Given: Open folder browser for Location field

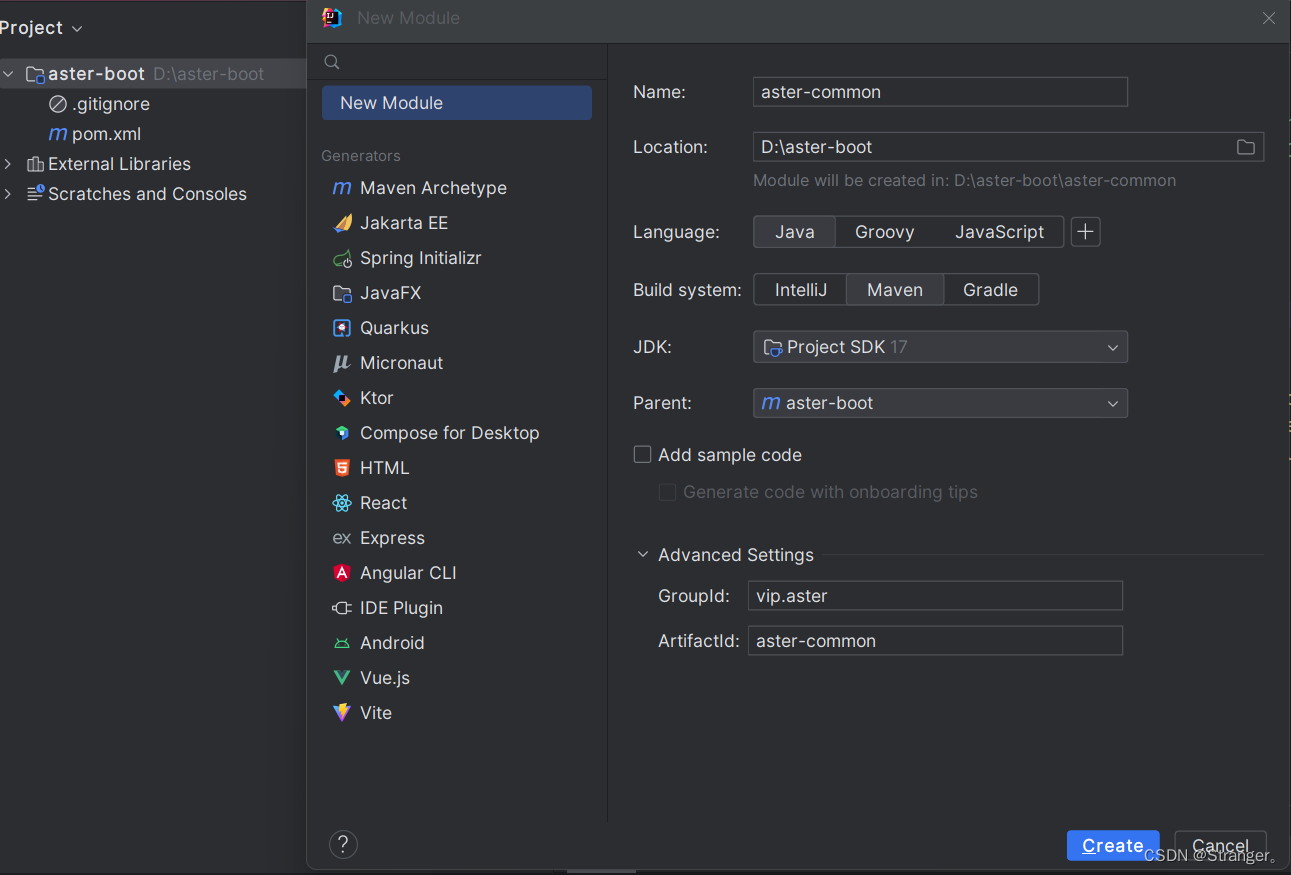Looking at the screenshot, I should click(x=1246, y=147).
